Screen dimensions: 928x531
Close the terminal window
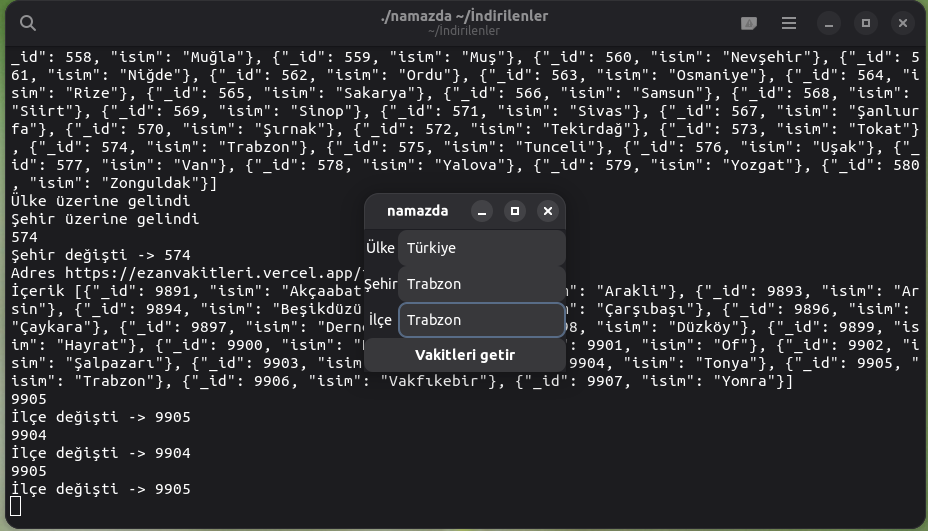[x=903, y=23]
